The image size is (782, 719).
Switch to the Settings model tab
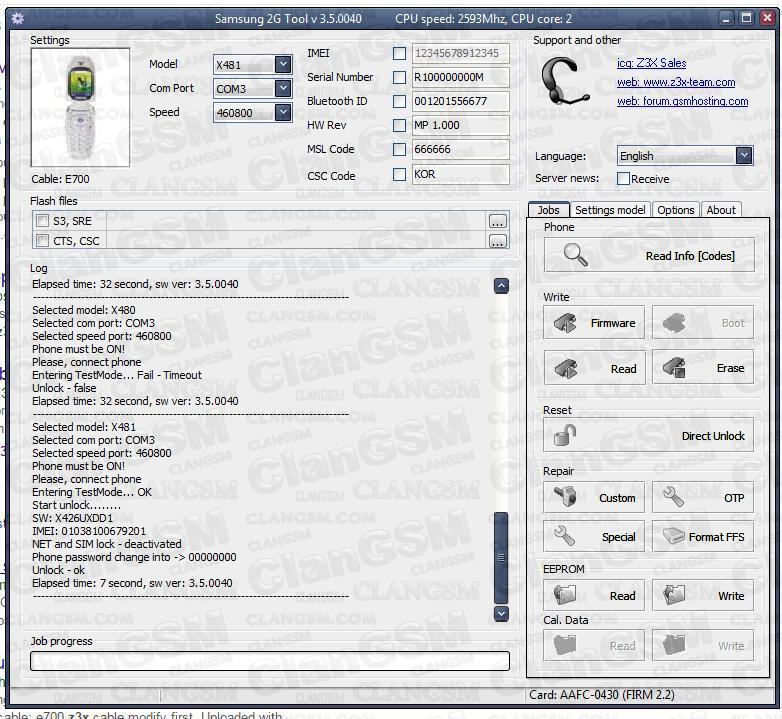[x=610, y=210]
